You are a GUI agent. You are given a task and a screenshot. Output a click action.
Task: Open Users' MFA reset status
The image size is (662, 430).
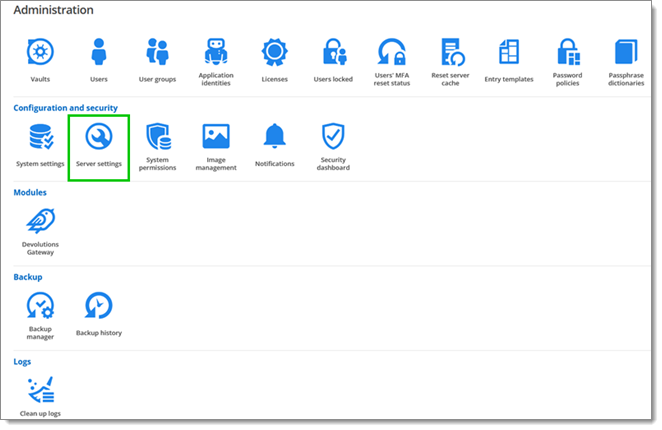click(x=391, y=53)
